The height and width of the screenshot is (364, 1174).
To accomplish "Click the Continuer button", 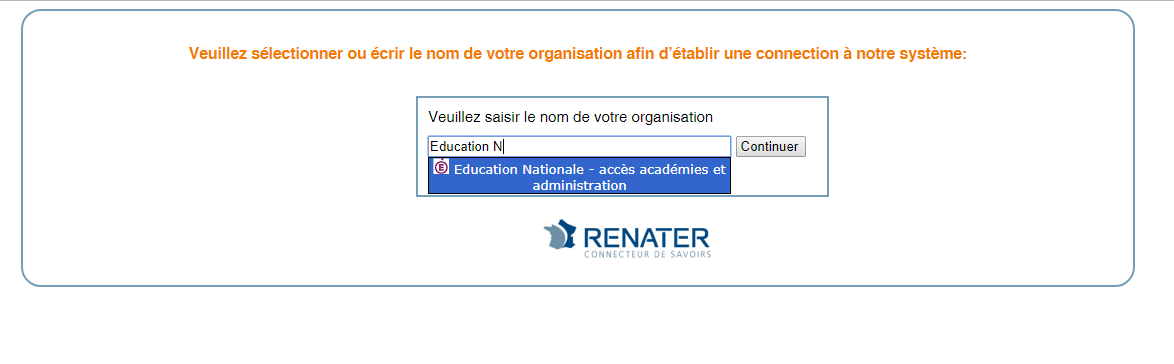I will (x=770, y=146).
